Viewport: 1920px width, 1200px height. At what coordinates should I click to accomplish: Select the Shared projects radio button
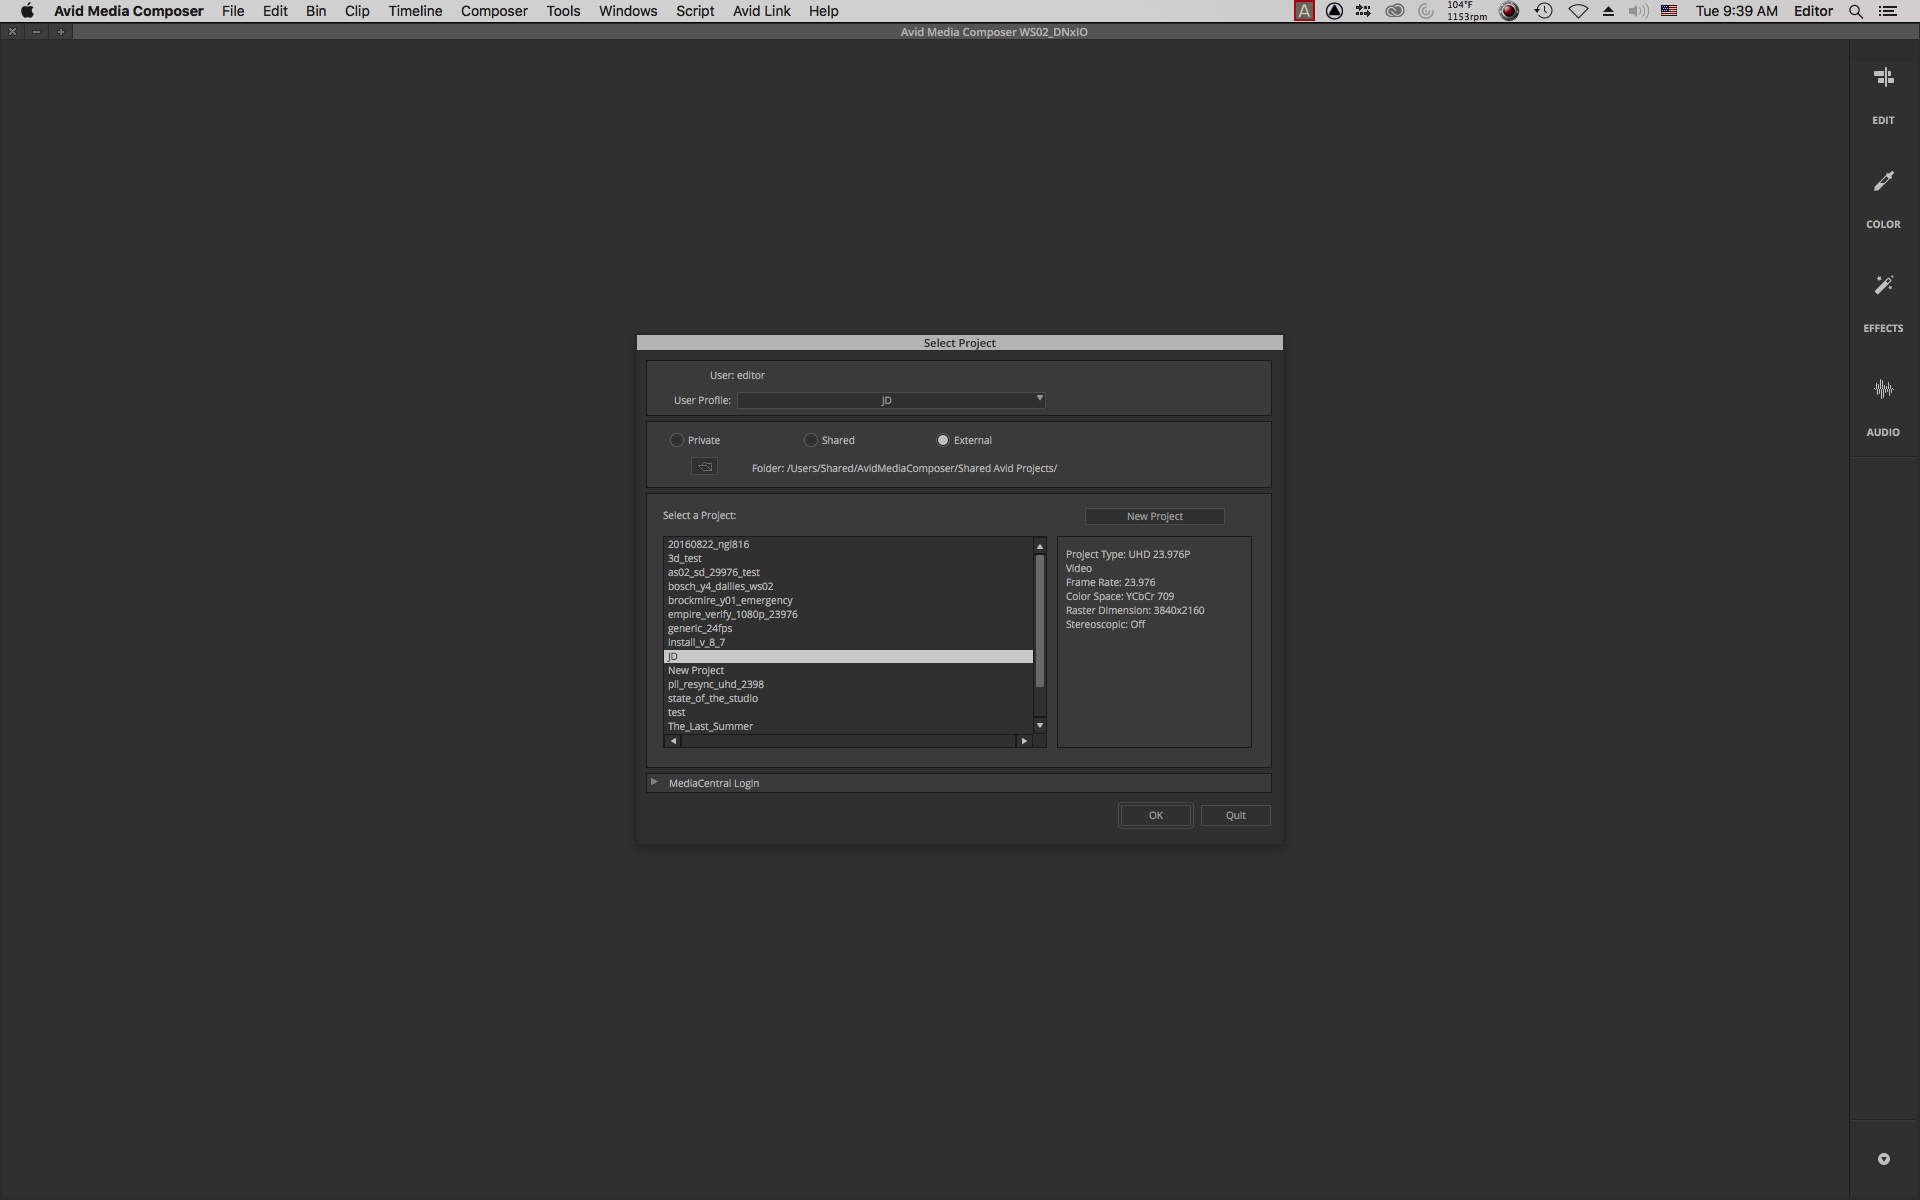811,440
